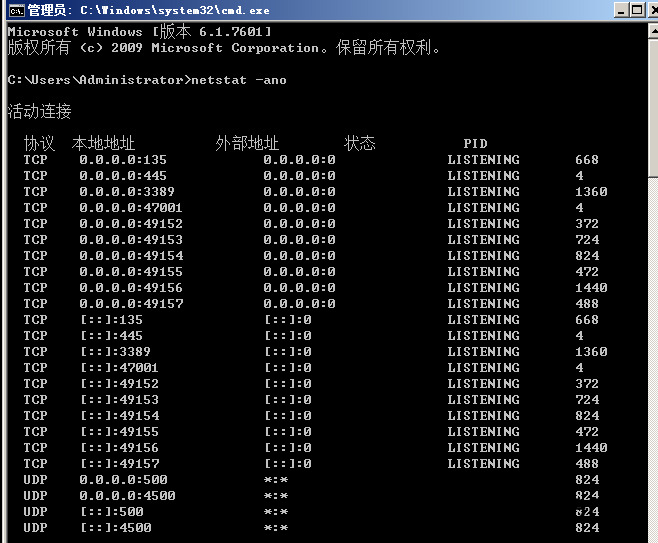Screen dimensions: 658x543
Task: Click the local address [::]:49152
Action: coord(119,384)
